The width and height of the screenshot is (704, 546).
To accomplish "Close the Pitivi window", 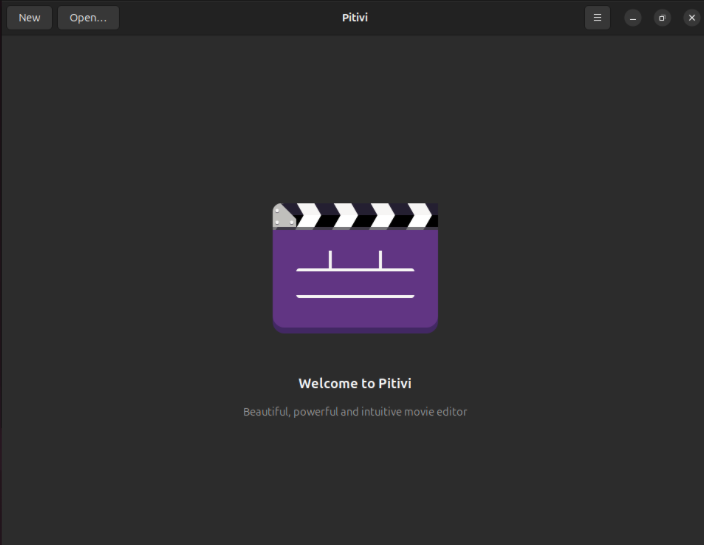I will [691, 18].
